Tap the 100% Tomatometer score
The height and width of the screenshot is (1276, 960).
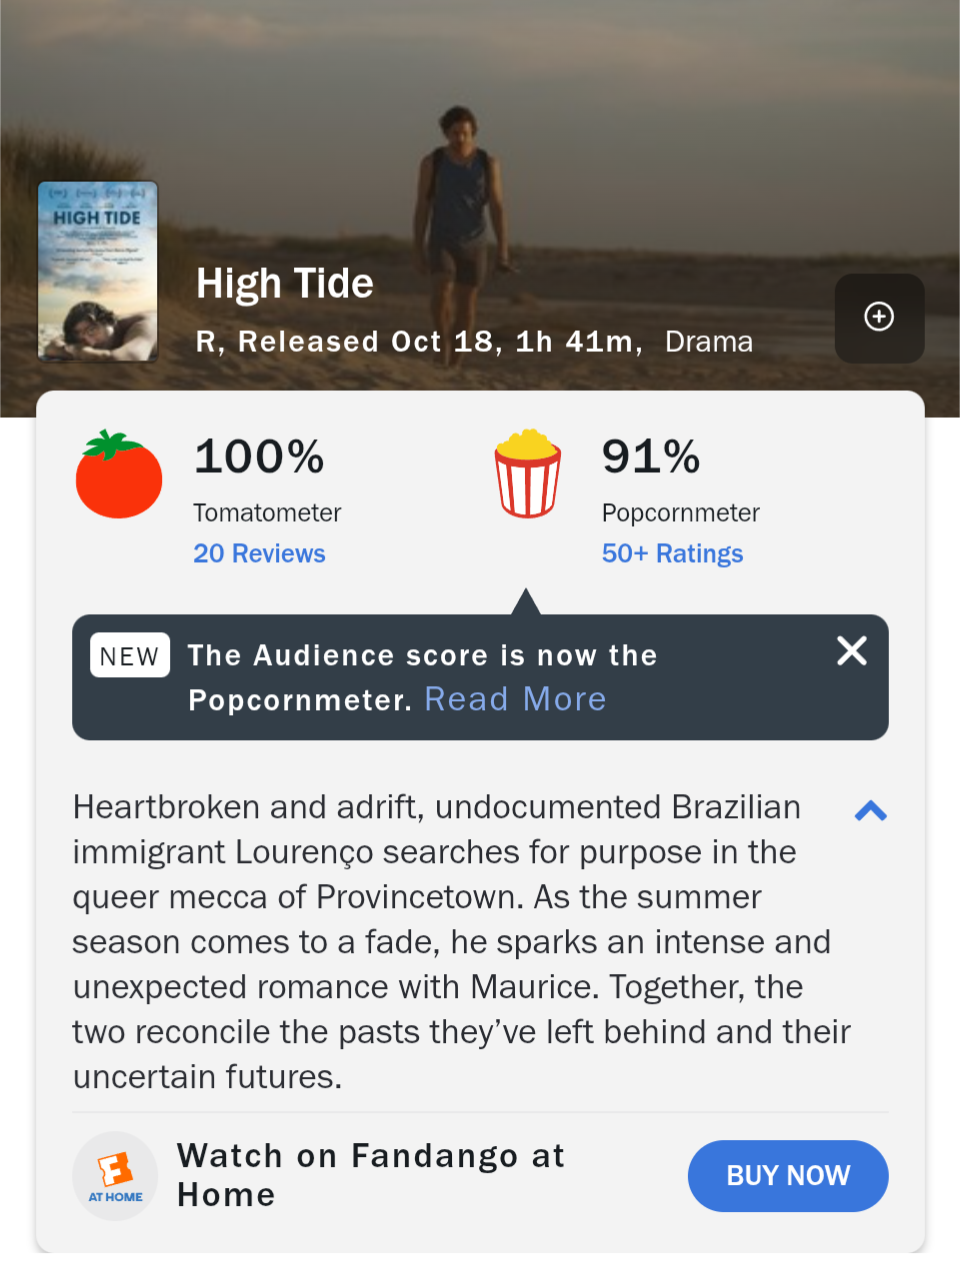(x=259, y=457)
